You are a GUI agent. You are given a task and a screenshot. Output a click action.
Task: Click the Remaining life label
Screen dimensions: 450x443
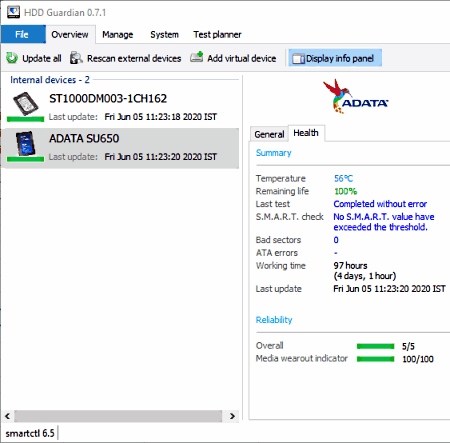[x=282, y=191]
